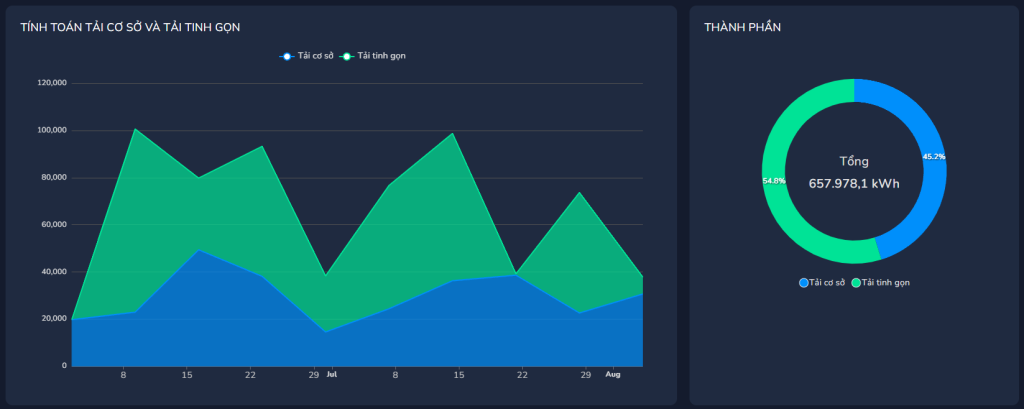1024x409 pixels.
Task: Click the blue dot in the donut chart legend
Action: (804, 283)
